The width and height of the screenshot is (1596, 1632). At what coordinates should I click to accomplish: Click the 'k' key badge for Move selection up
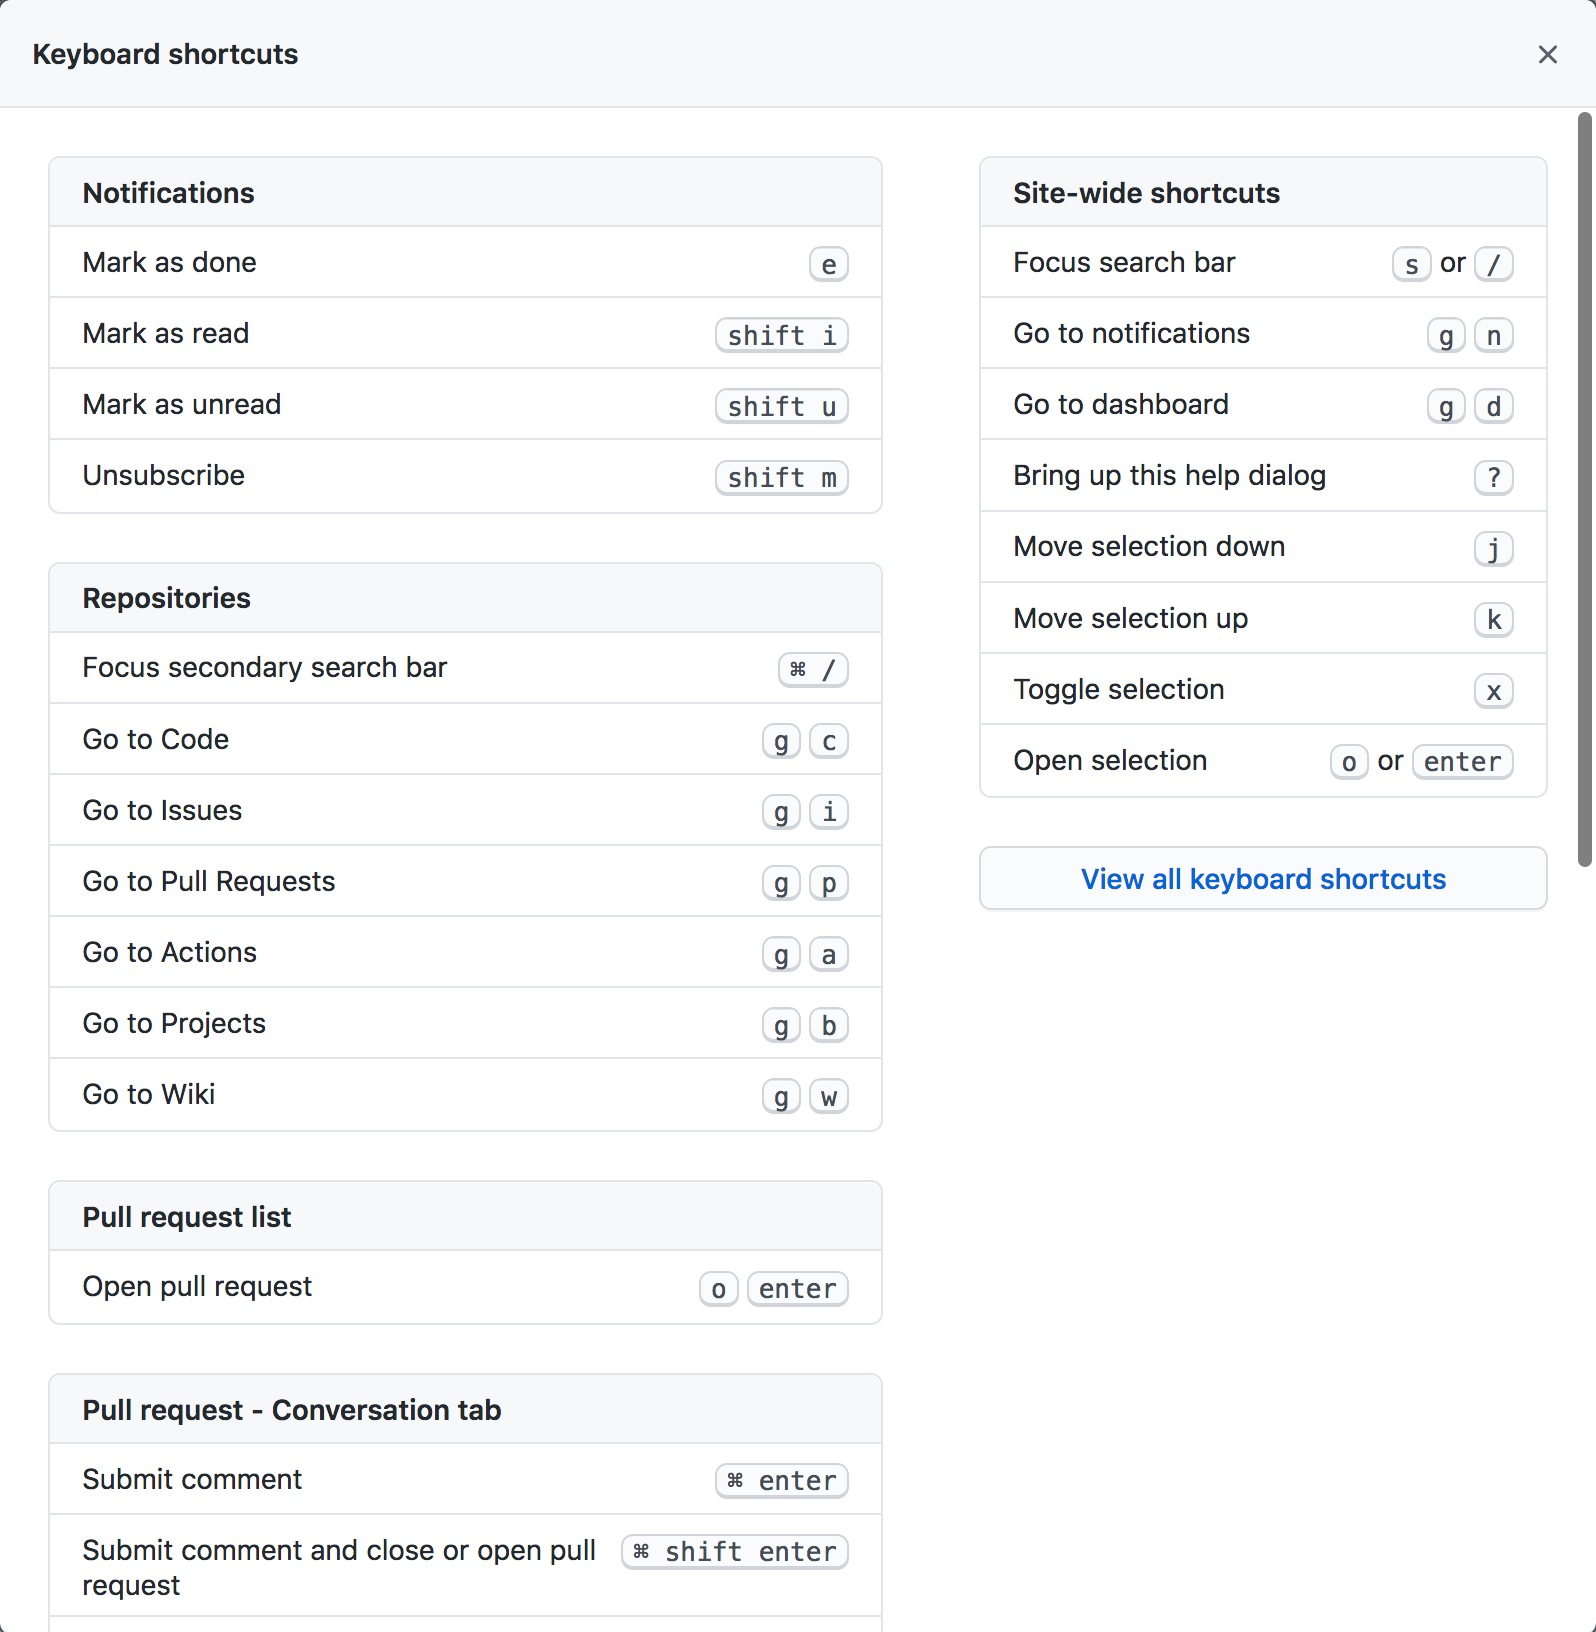coord(1493,620)
